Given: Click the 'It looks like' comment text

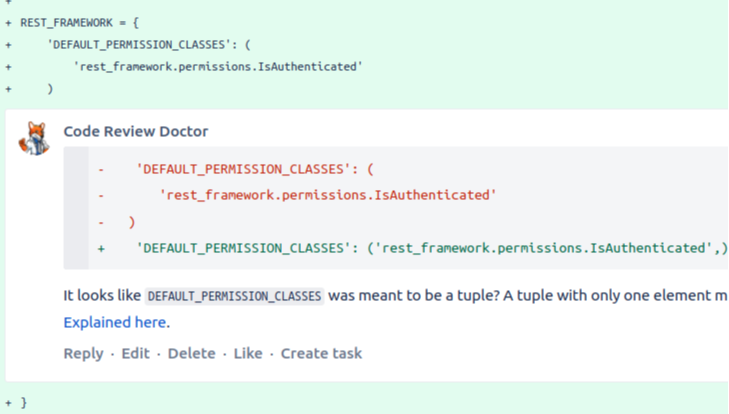Looking at the screenshot, I should click(x=102, y=296).
